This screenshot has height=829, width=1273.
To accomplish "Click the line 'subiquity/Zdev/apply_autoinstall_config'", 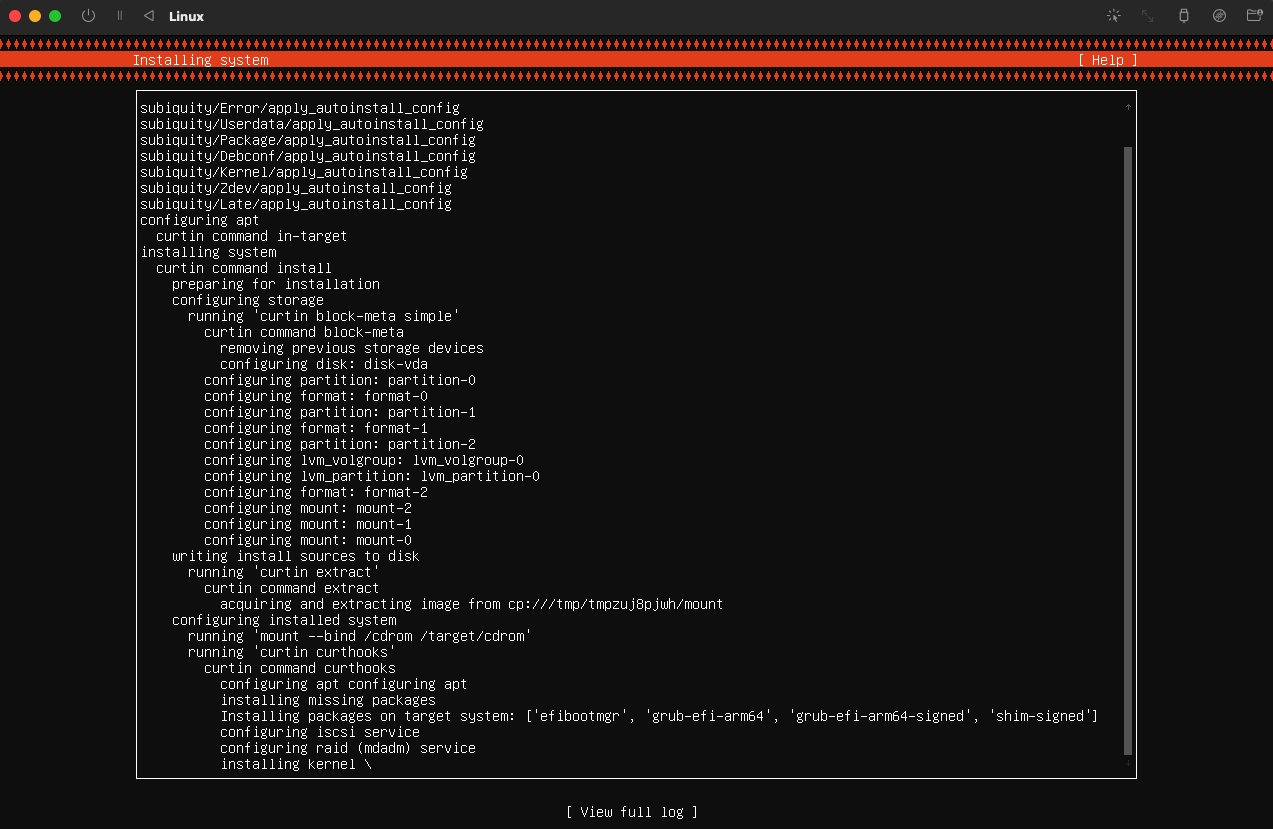I will point(296,188).
